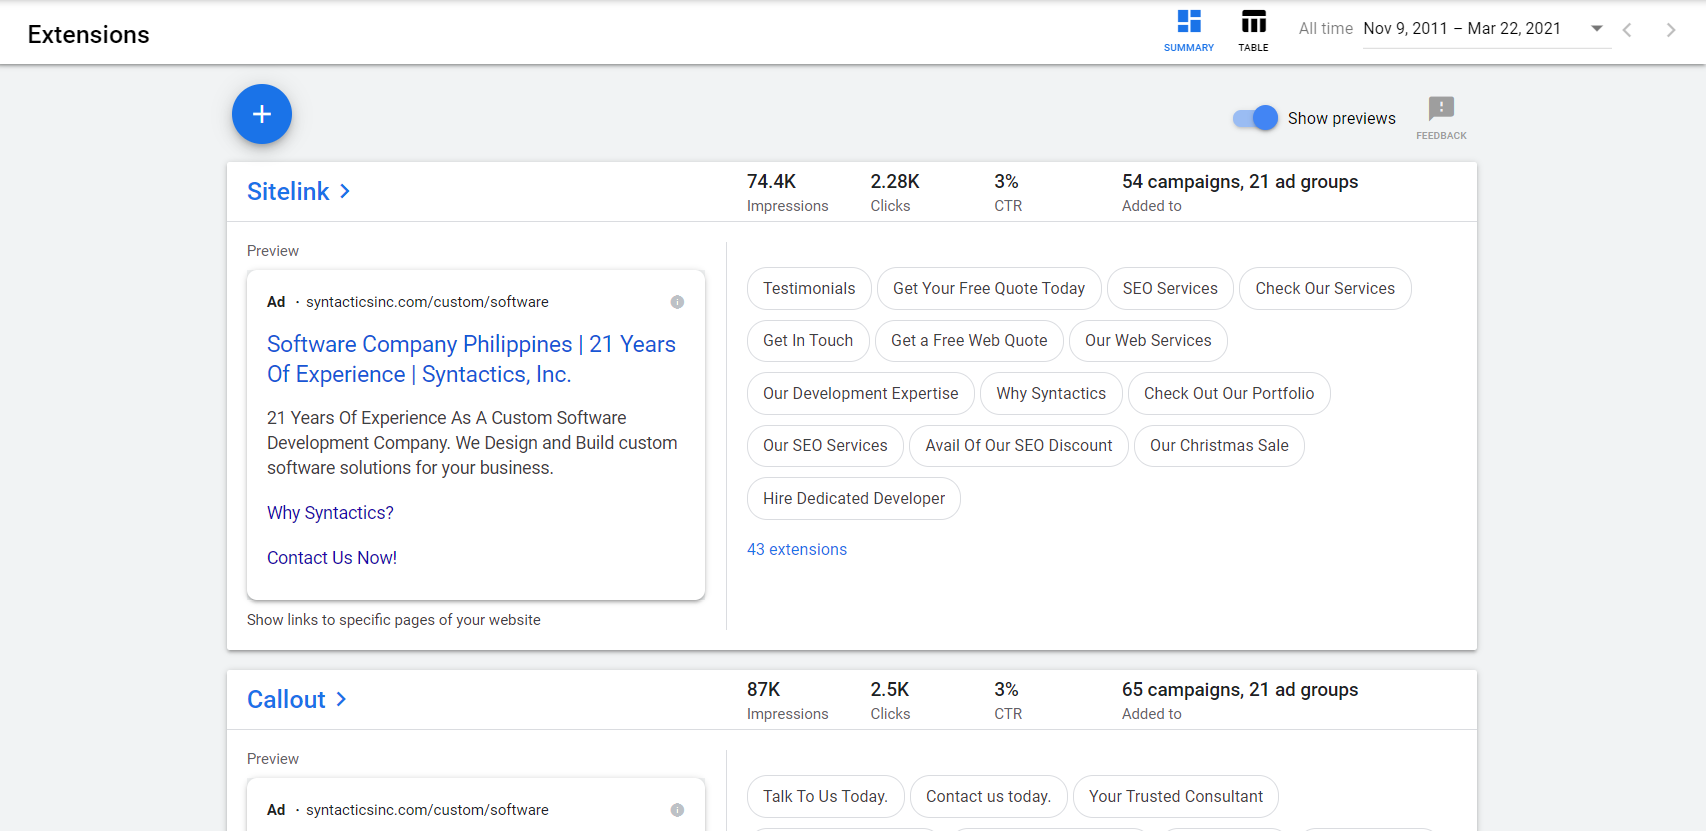Select Our SEO Services chip
Viewport: 1706px width, 831px height.
(825, 446)
